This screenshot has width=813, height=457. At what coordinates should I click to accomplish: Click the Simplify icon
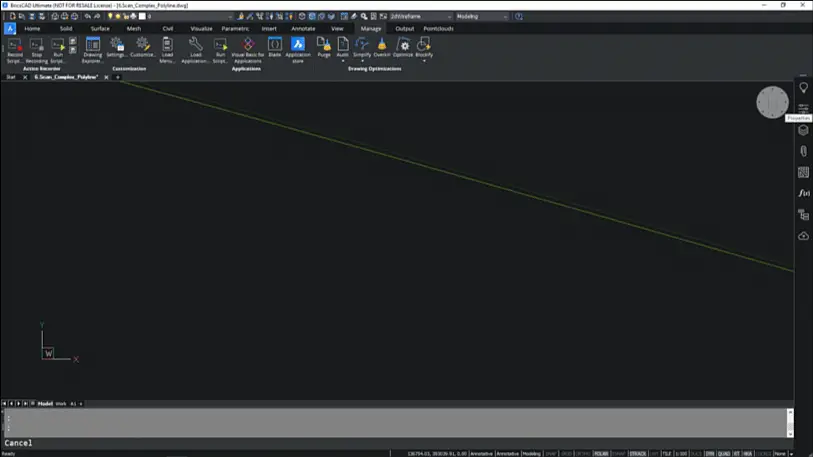[362, 45]
